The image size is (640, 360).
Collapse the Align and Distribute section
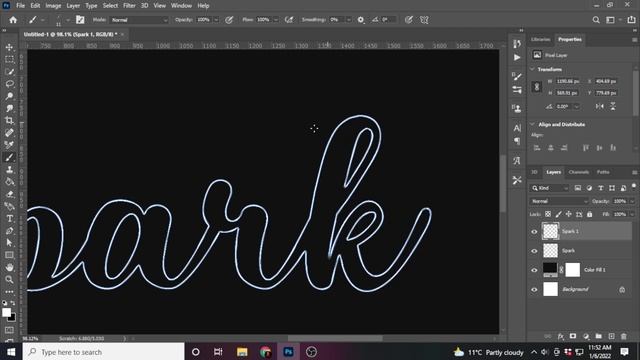coord(532,124)
